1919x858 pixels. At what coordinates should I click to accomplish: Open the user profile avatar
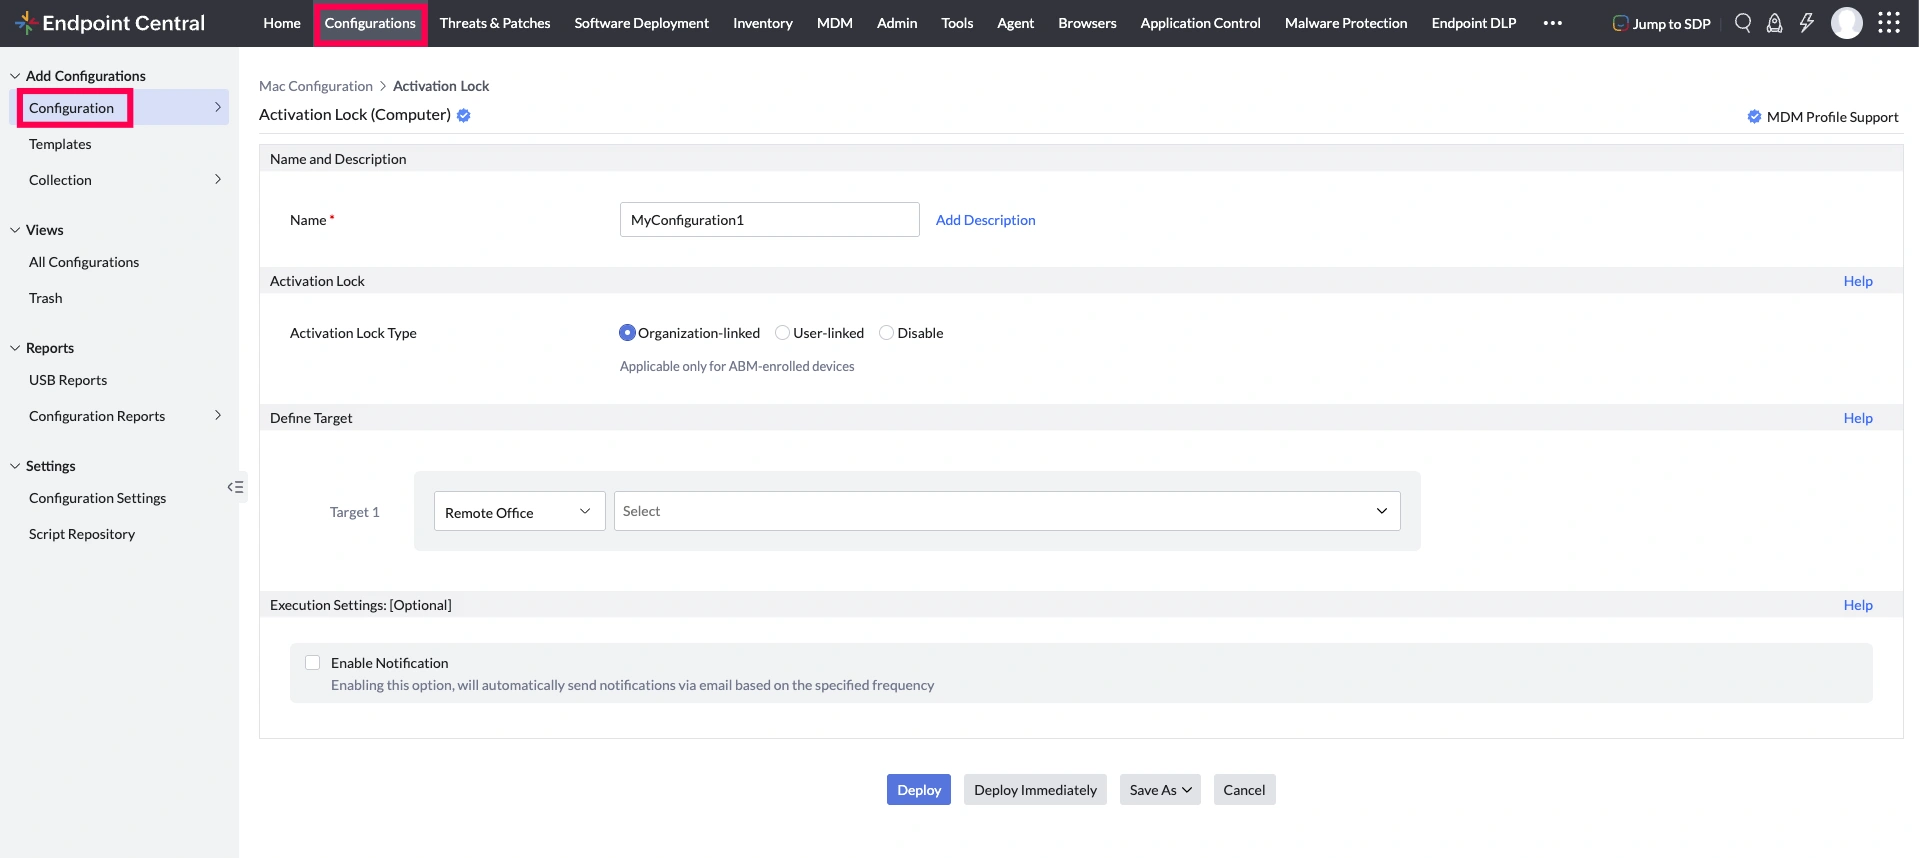coord(1846,23)
